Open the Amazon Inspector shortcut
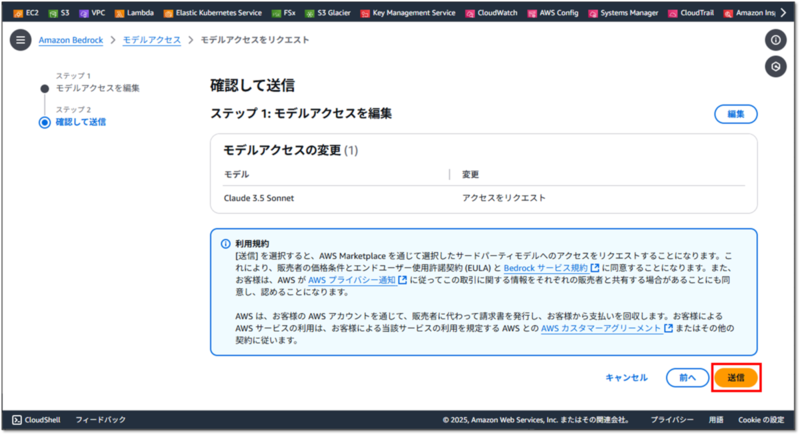The height and width of the screenshot is (435, 800). pyautogui.click(x=749, y=13)
